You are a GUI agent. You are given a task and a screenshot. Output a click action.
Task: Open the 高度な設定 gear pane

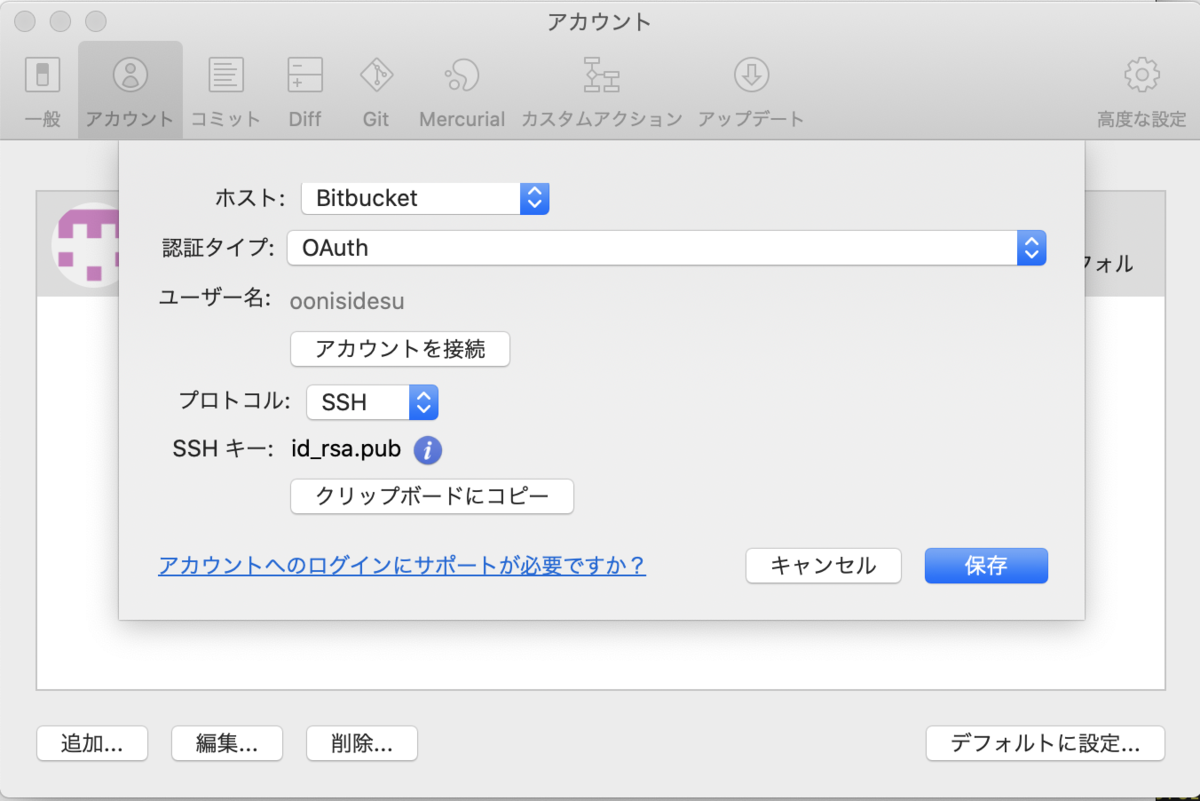tap(1141, 92)
